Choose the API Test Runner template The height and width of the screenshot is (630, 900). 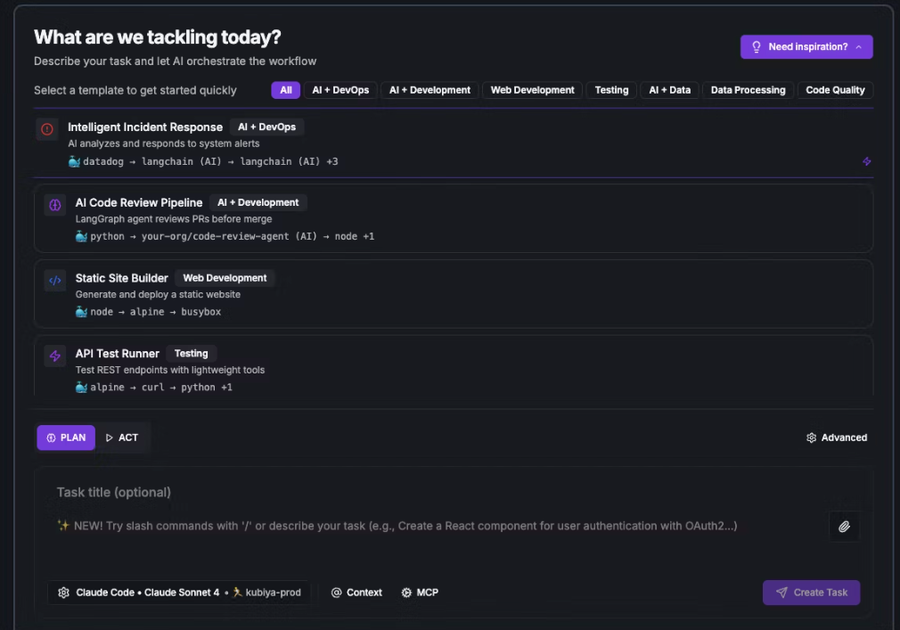pyautogui.click(x=453, y=367)
